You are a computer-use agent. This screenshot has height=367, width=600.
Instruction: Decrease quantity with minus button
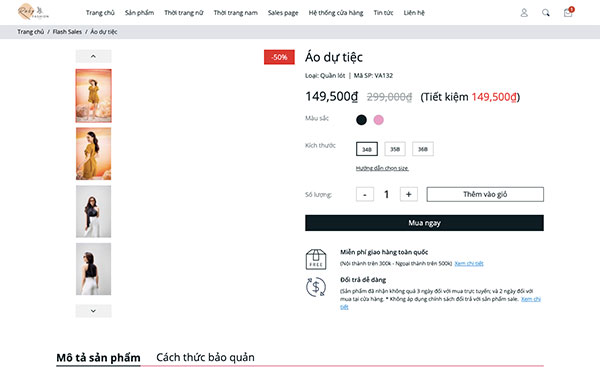pos(365,194)
